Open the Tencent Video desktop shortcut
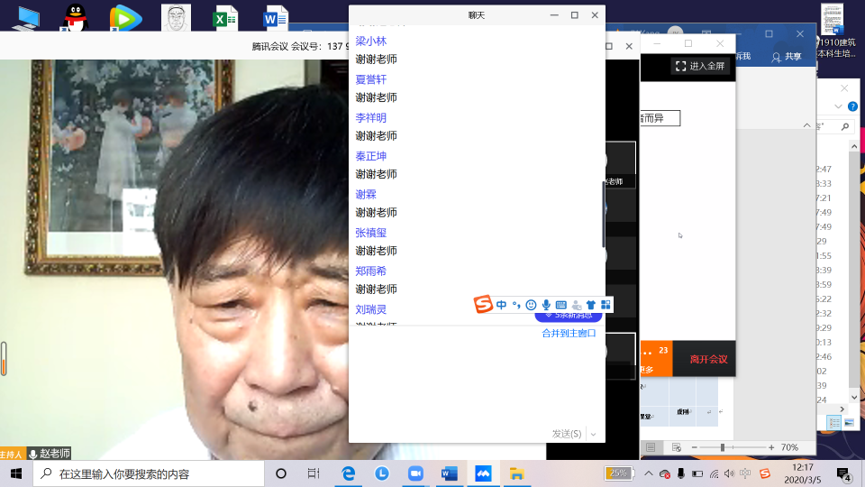The height and width of the screenshot is (487, 865). [x=125, y=18]
